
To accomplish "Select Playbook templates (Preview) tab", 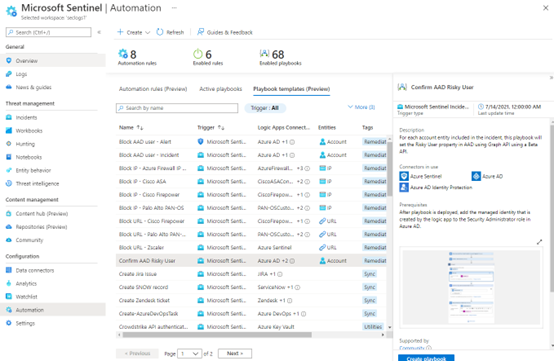I will click(291, 89).
